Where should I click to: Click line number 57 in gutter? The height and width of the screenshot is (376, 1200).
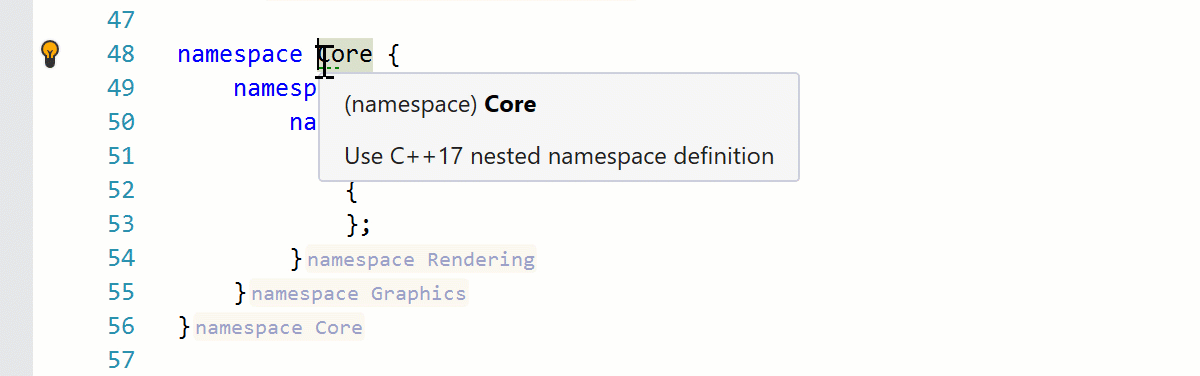click(x=120, y=360)
